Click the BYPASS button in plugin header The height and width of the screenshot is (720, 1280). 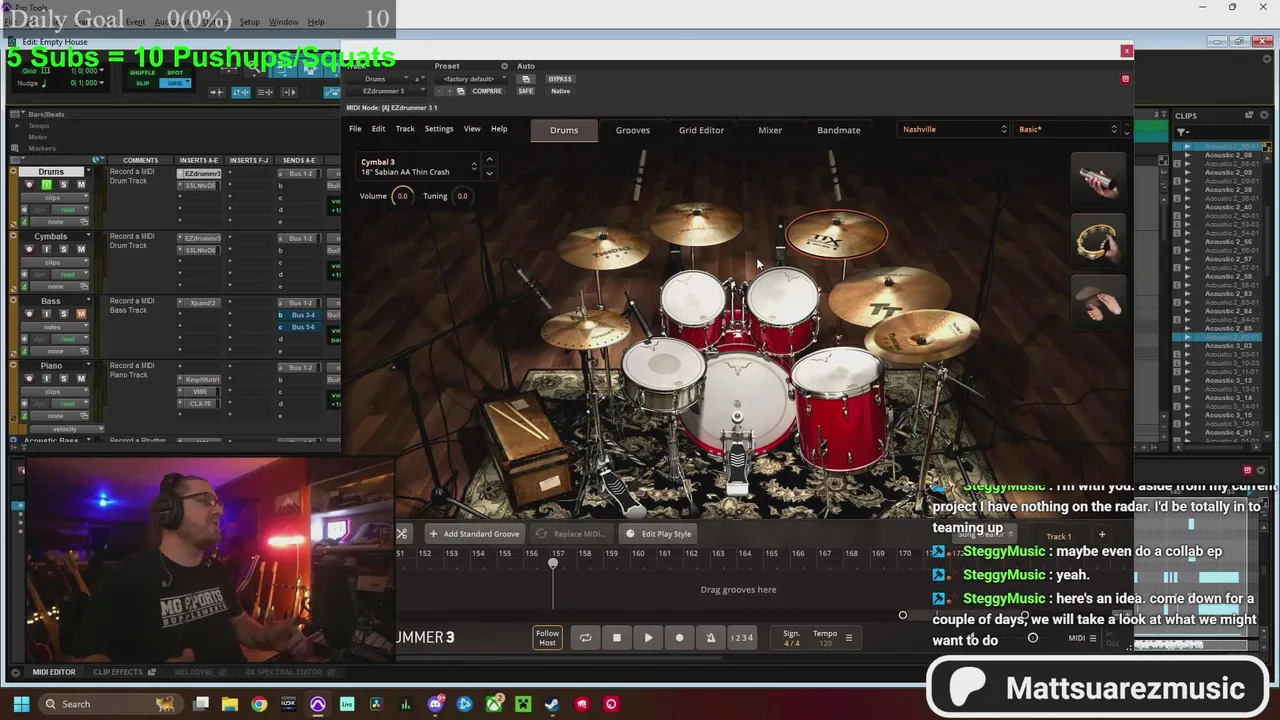tap(560, 79)
